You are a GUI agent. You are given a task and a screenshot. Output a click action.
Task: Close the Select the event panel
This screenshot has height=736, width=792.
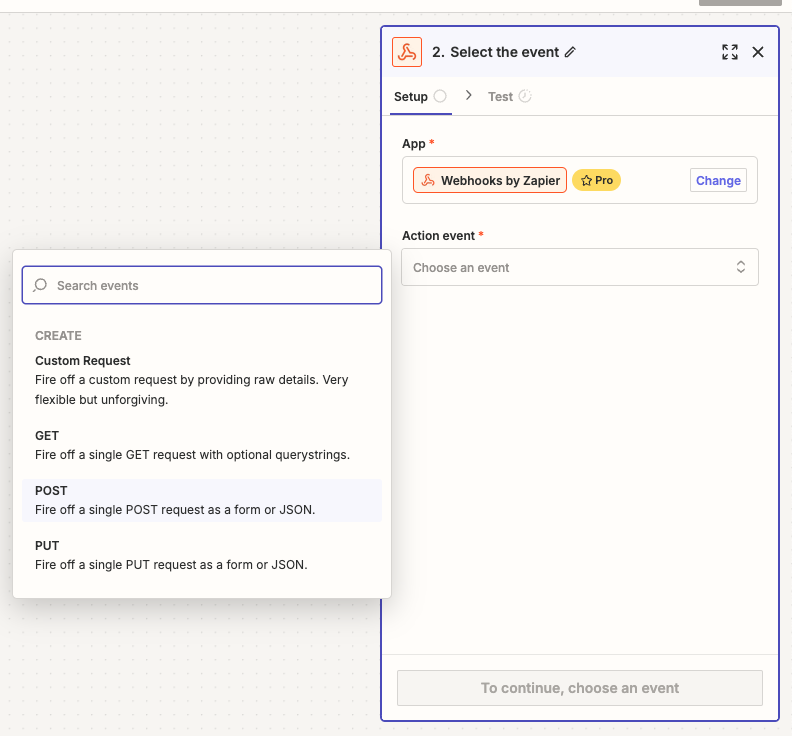tap(758, 52)
